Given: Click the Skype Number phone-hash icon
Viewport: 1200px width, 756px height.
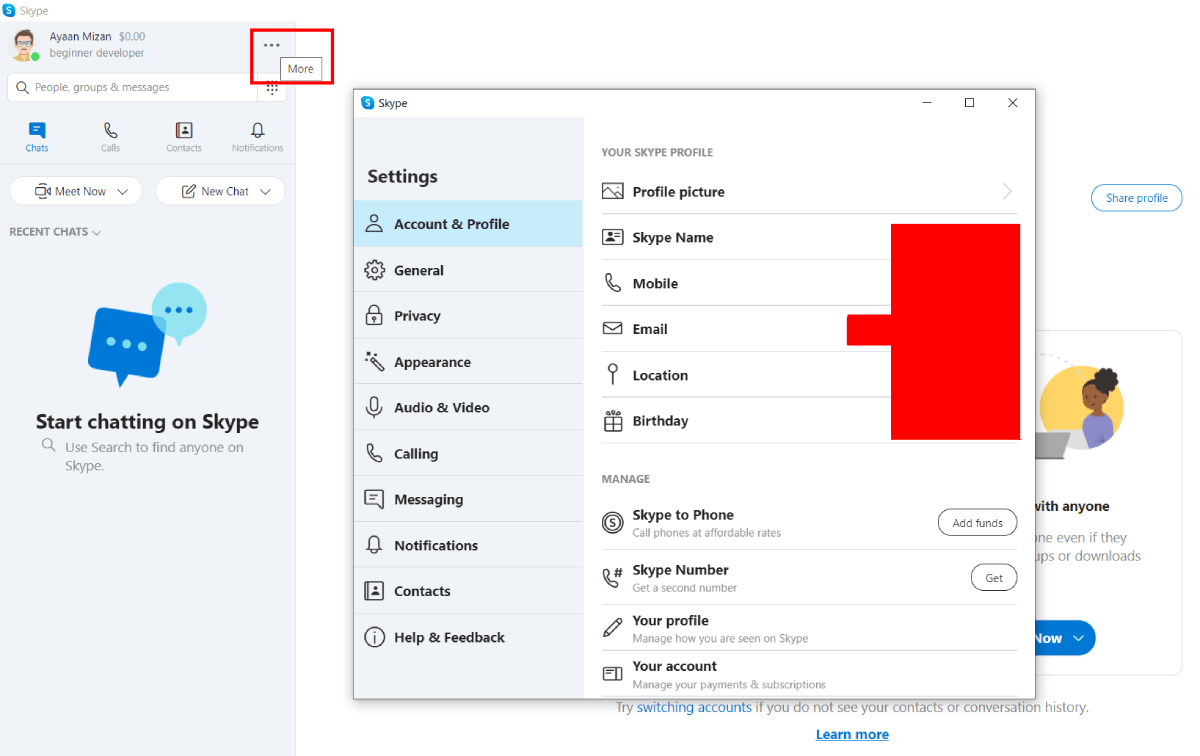Looking at the screenshot, I should tap(613, 577).
